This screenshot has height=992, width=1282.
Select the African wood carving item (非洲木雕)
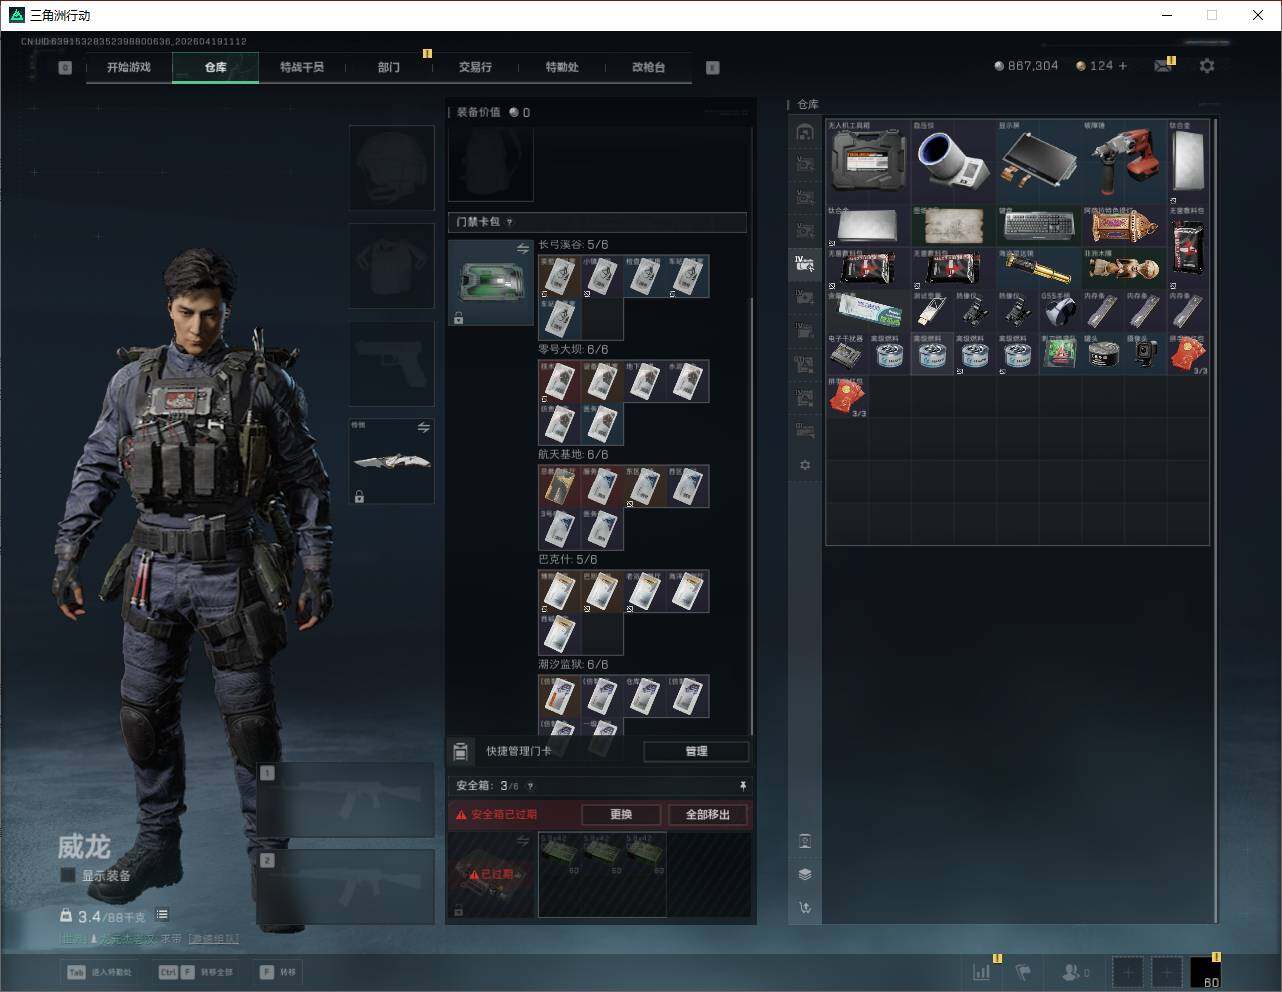point(1124,268)
